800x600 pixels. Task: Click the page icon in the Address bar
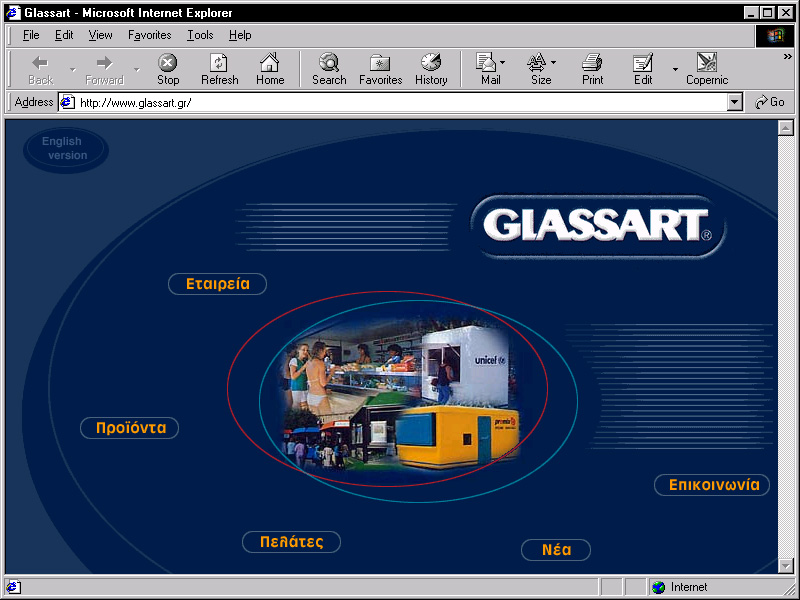(67, 103)
